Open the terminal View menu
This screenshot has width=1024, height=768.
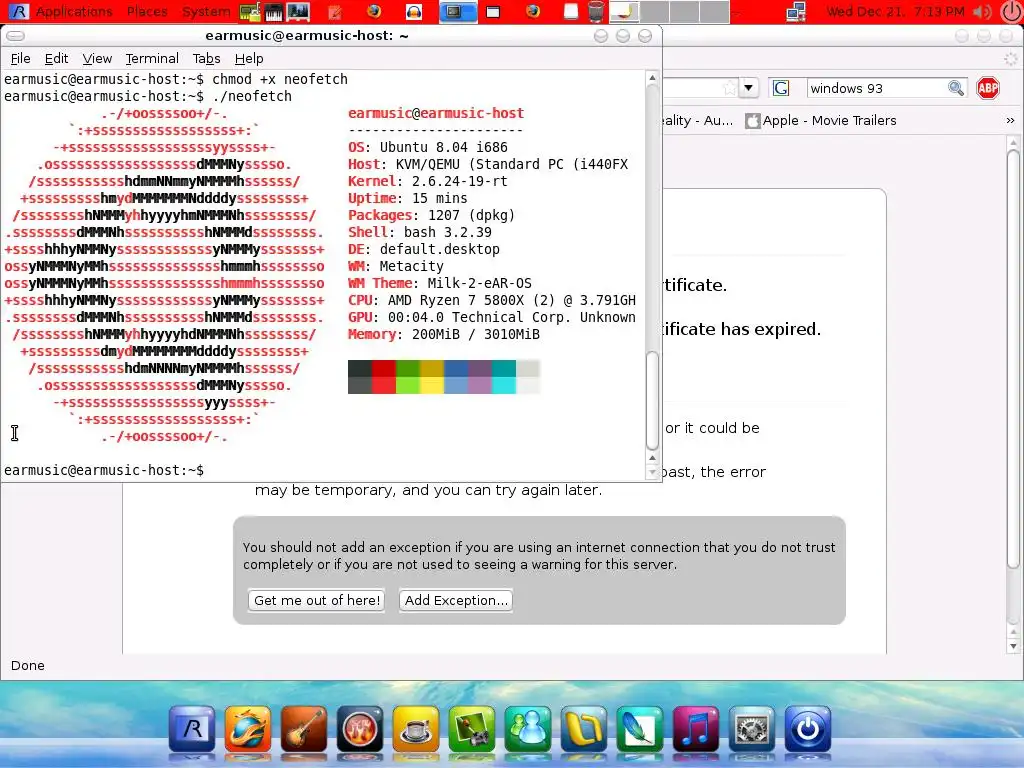point(97,59)
